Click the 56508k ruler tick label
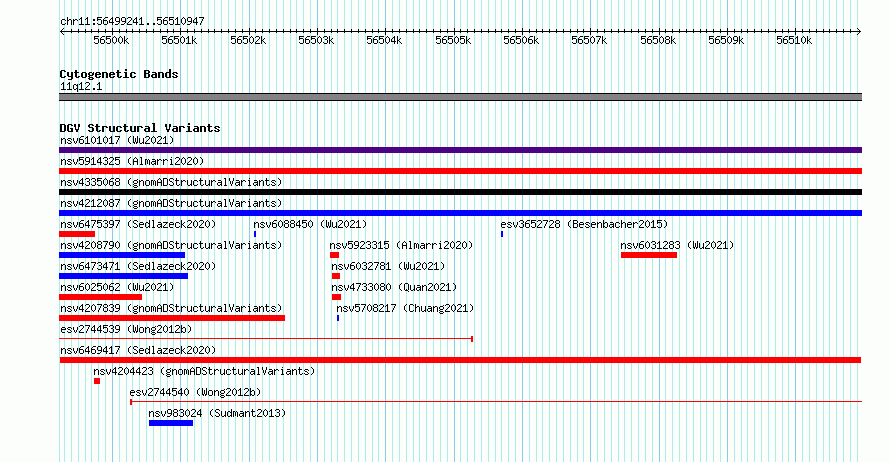Screen dimensions: 890x462 click(x=658, y=40)
